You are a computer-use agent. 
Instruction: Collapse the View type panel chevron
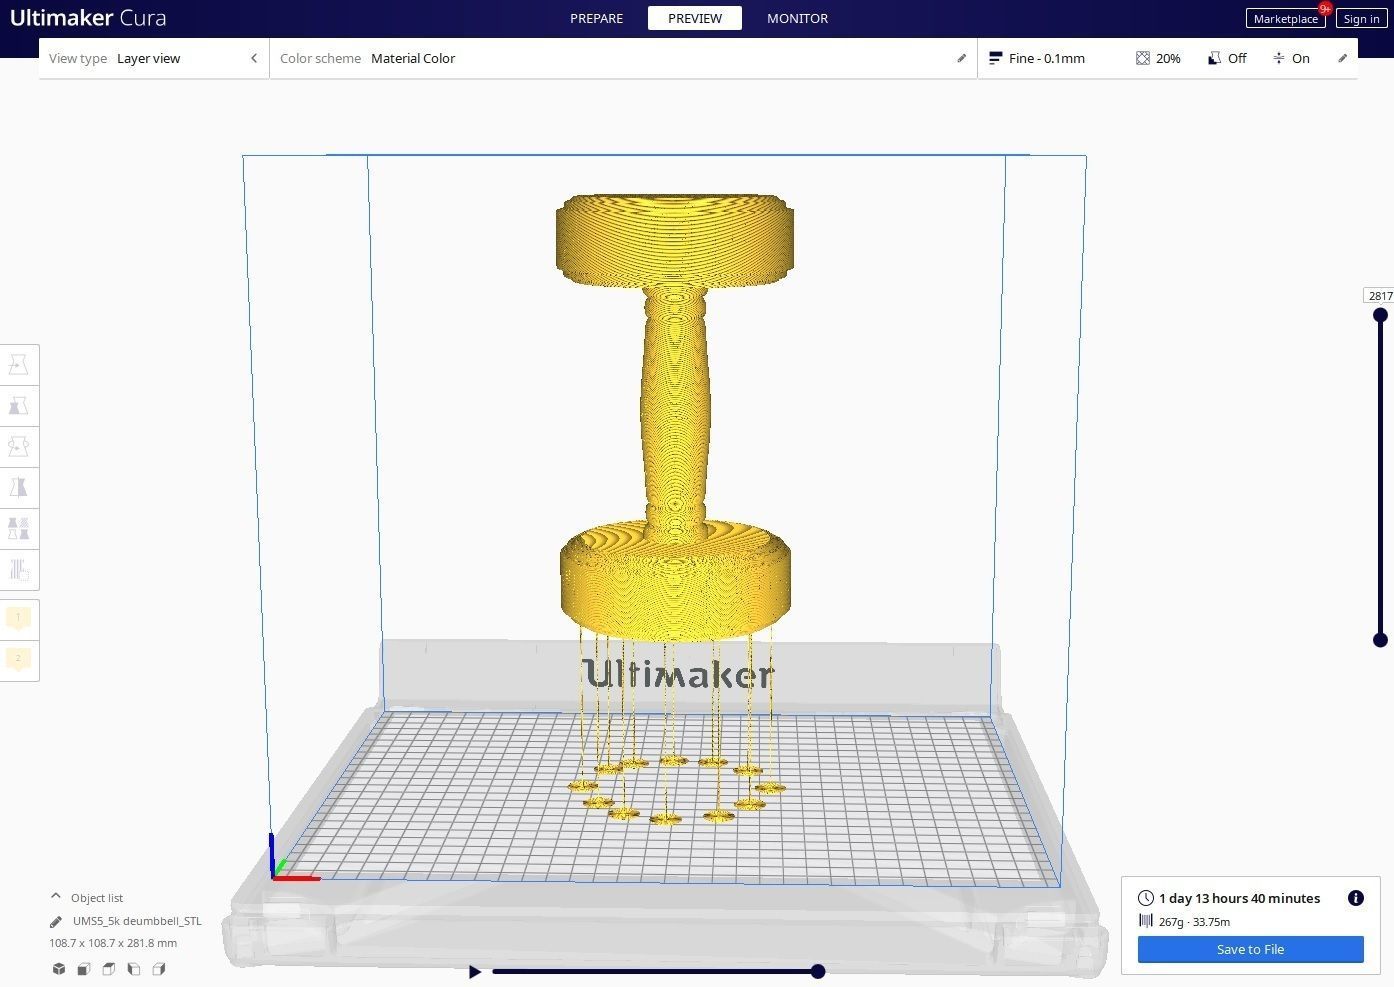tap(254, 58)
